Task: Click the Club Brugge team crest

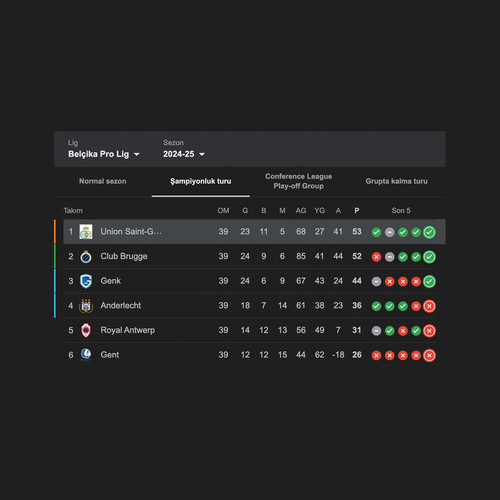Action: click(x=86, y=257)
